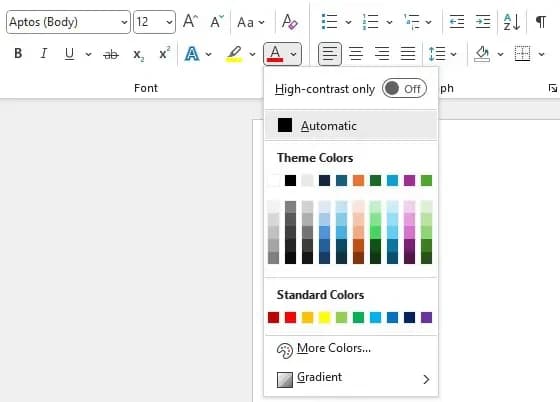Expand bullet library dropdown arrow
Viewport: 560px width, 402px height.
pos(348,22)
